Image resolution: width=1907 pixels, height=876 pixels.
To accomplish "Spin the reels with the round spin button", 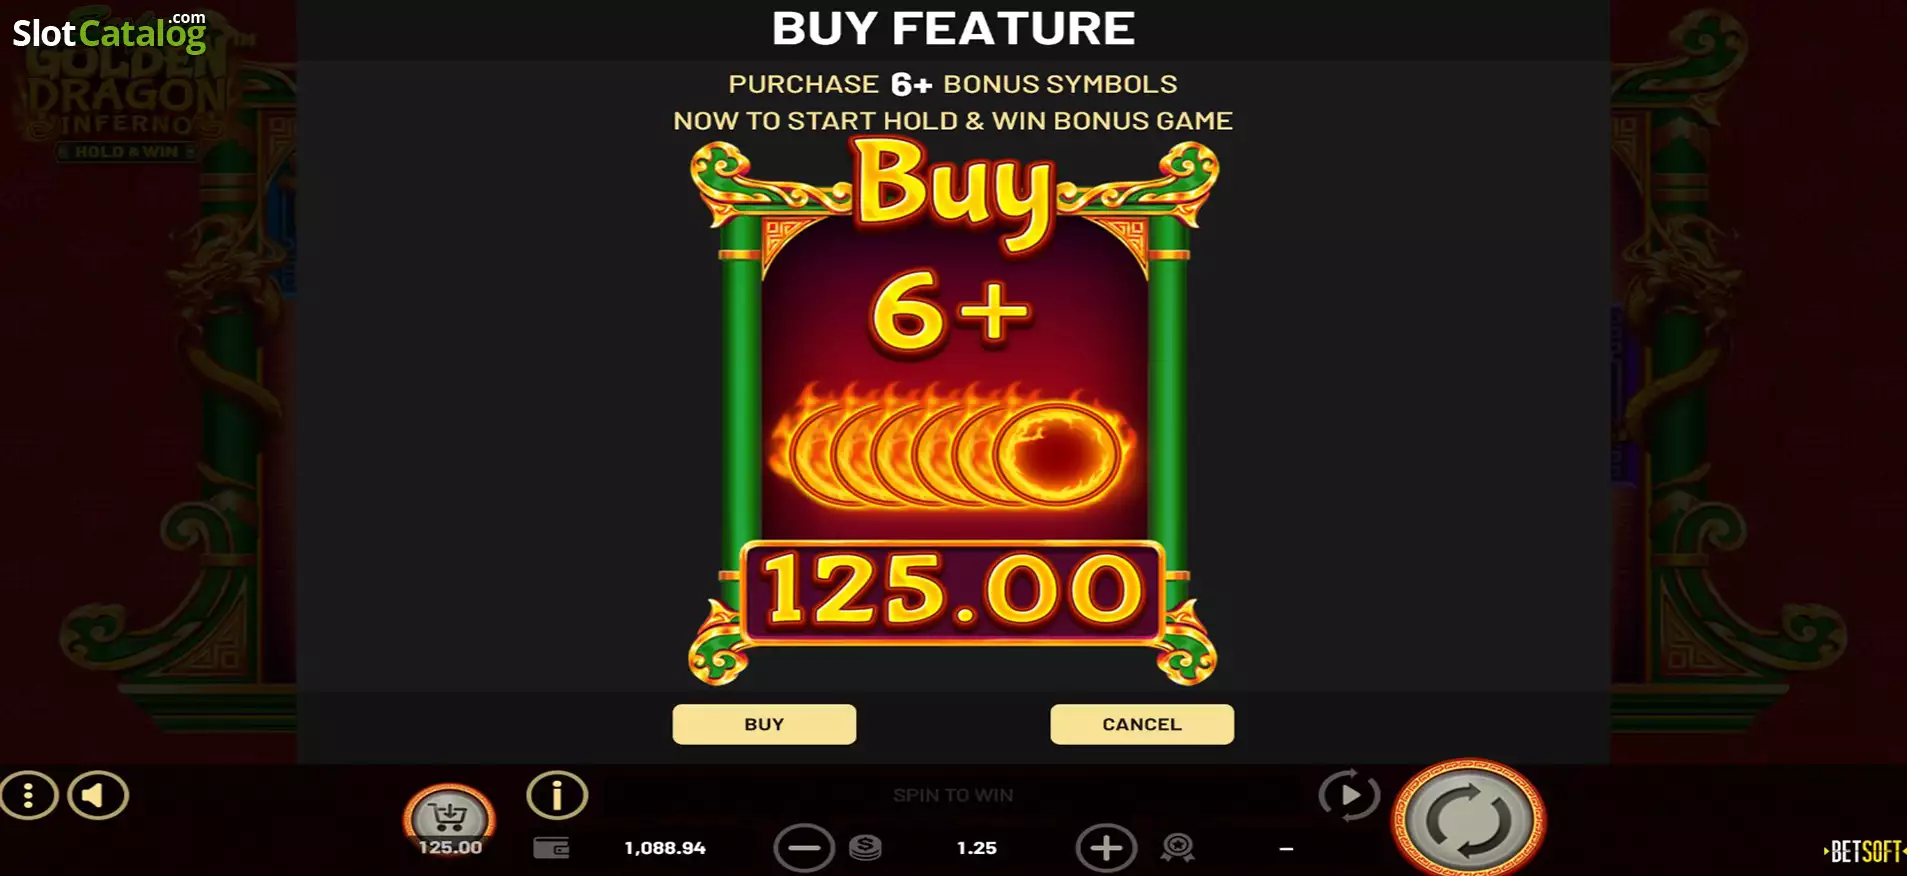I will coord(1469,818).
